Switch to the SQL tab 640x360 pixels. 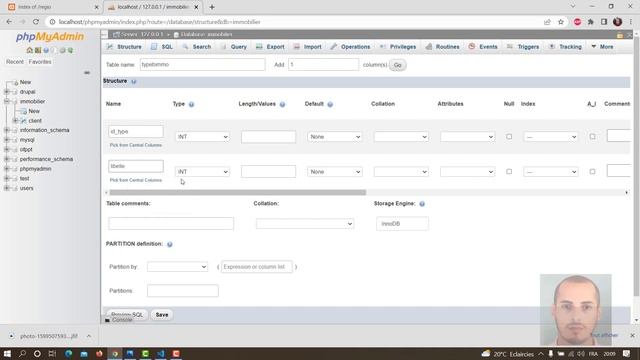tap(162, 47)
